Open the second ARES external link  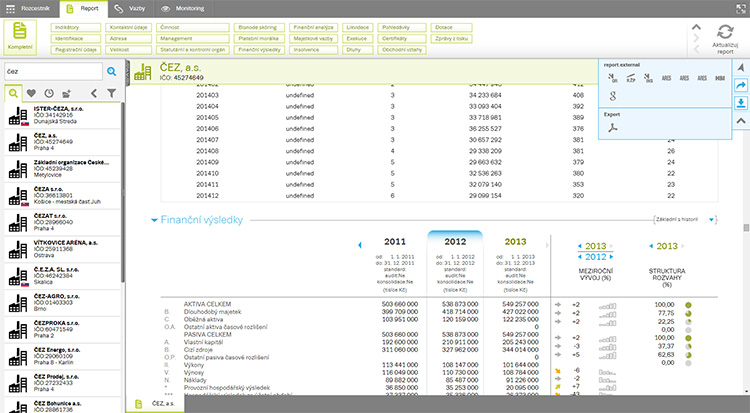pyautogui.click(x=684, y=78)
